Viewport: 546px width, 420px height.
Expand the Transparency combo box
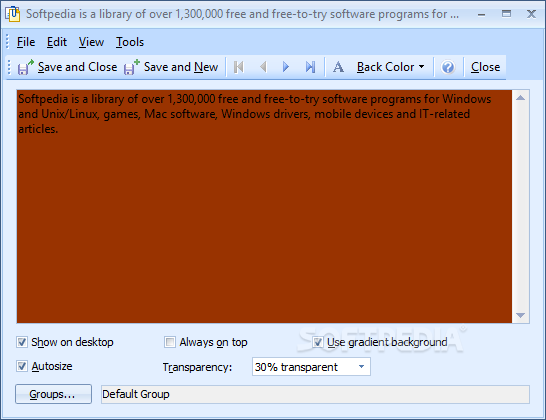coord(311,367)
